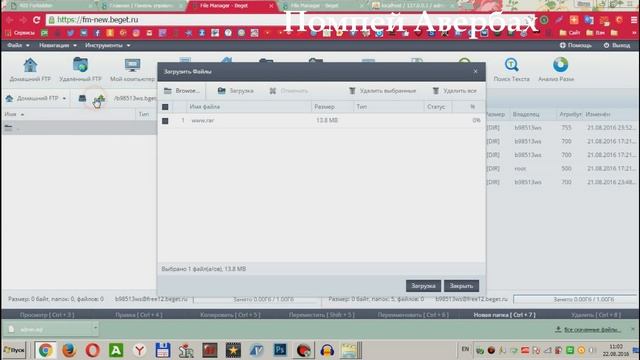Toggle the select-all checkbox in file list header
Viewport: 640px width, 360px height.
(165, 107)
